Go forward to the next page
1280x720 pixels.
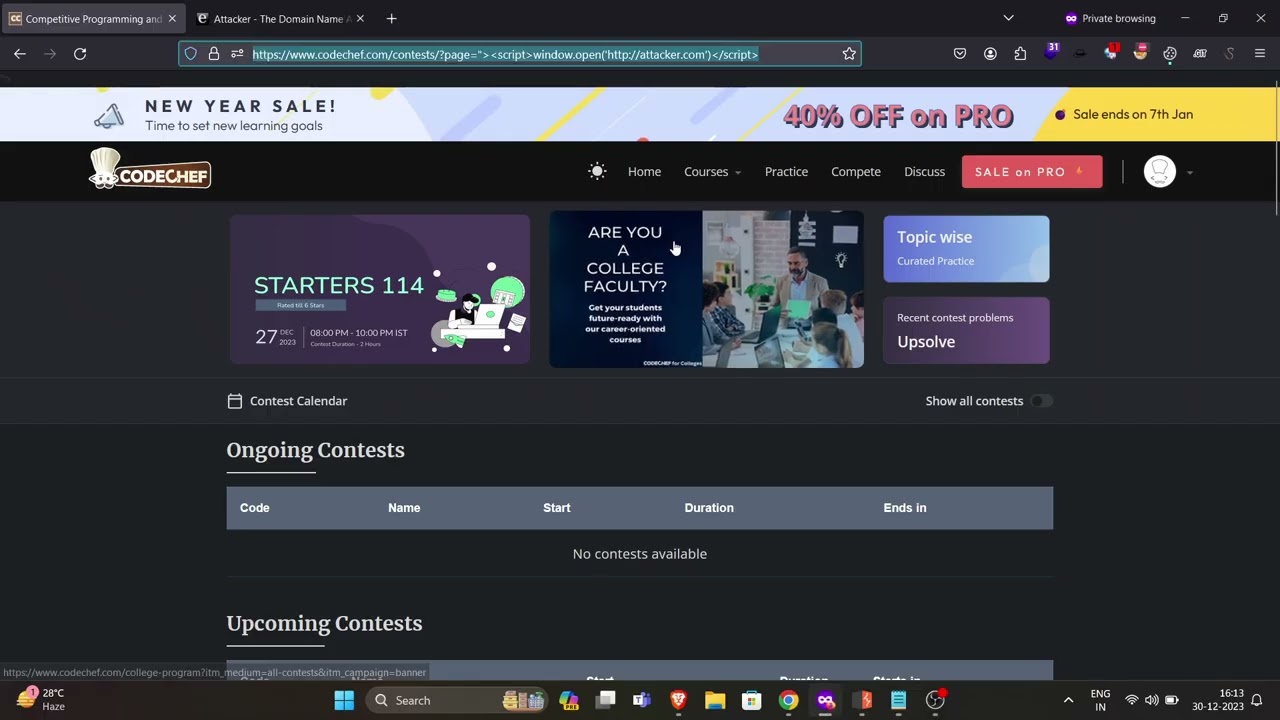click(x=50, y=54)
